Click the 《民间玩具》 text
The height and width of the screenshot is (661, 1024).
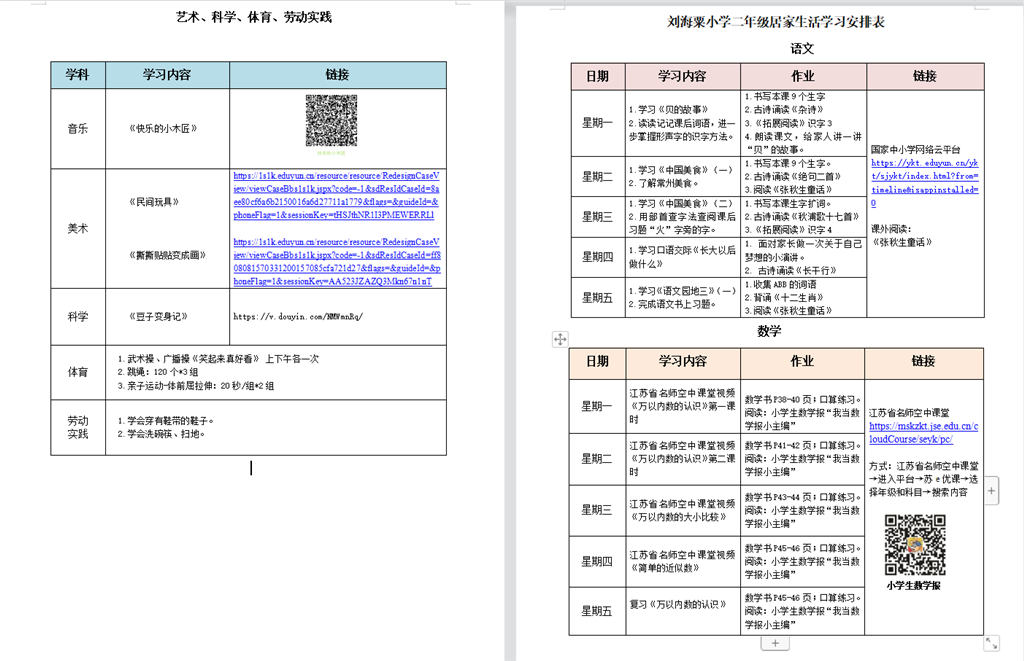154,202
